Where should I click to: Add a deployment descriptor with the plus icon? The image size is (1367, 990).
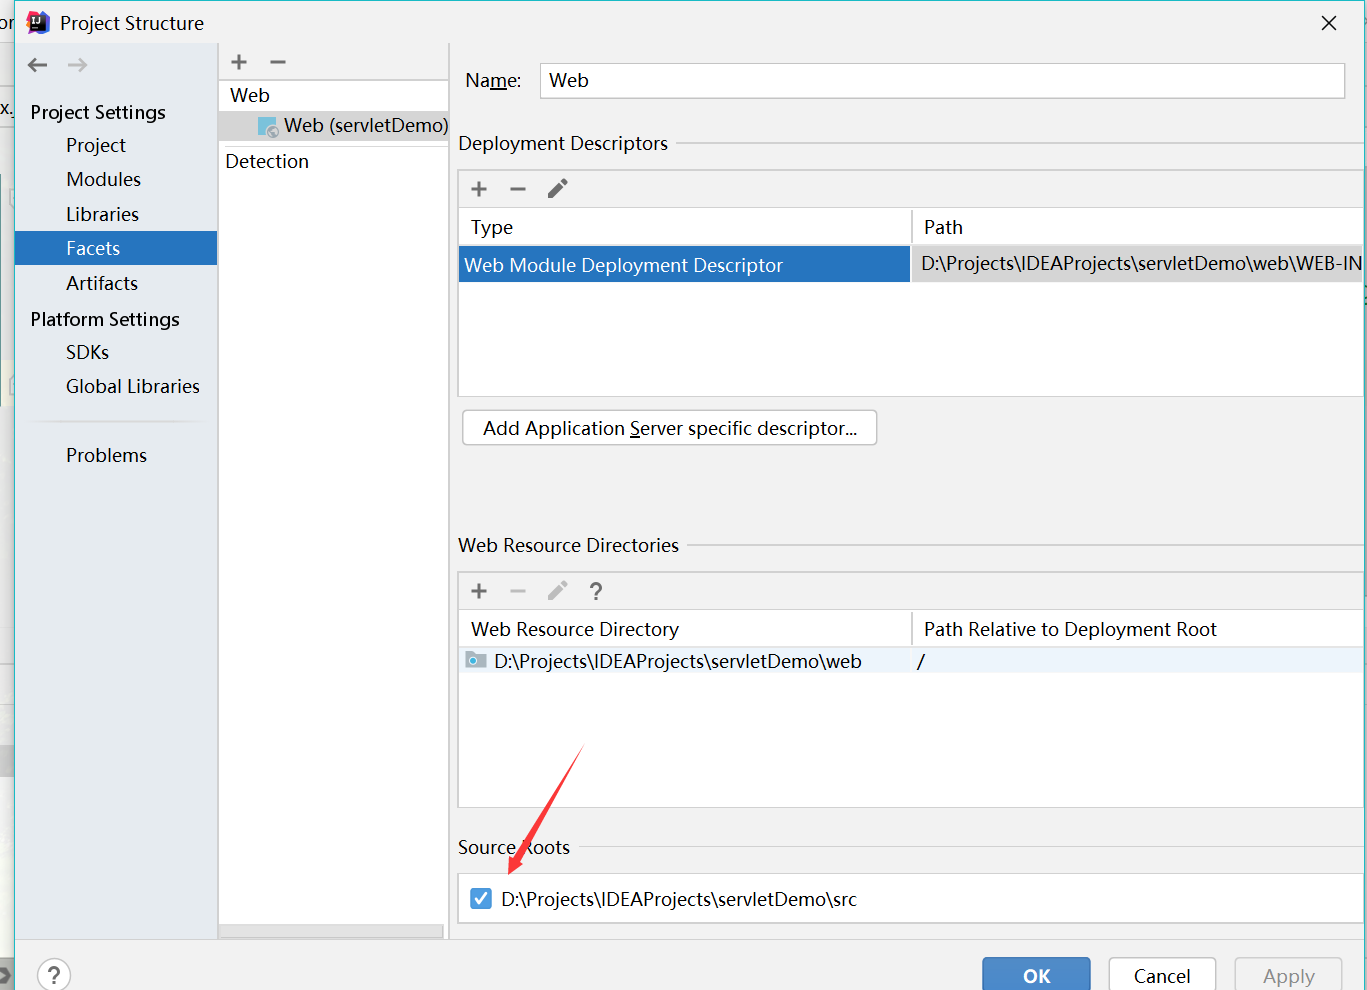(478, 188)
